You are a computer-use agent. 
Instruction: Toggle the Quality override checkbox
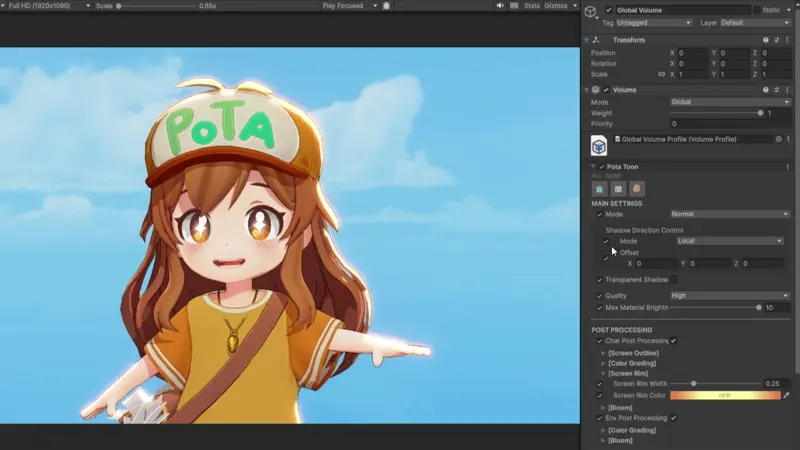click(599, 296)
